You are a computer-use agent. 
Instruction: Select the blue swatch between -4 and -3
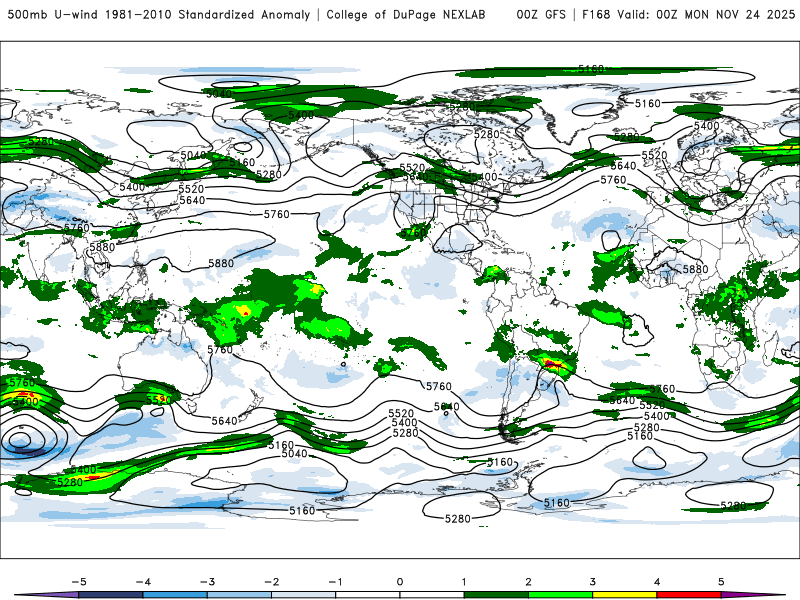(x=175, y=595)
